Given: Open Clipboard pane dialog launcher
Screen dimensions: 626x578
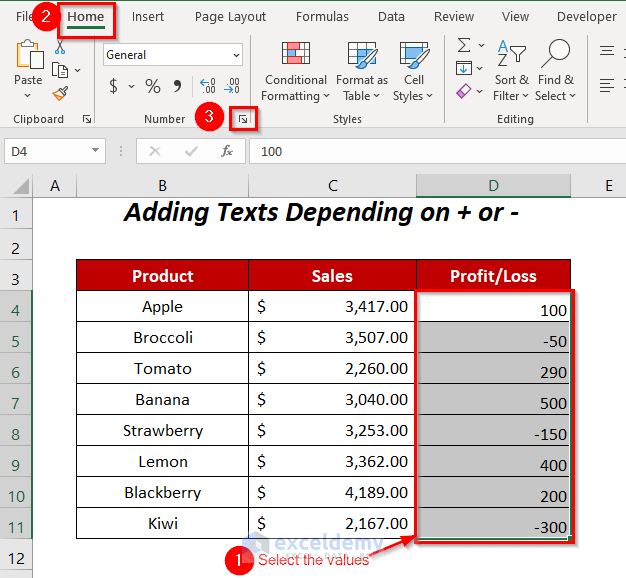Looking at the screenshot, I should coord(87,120).
